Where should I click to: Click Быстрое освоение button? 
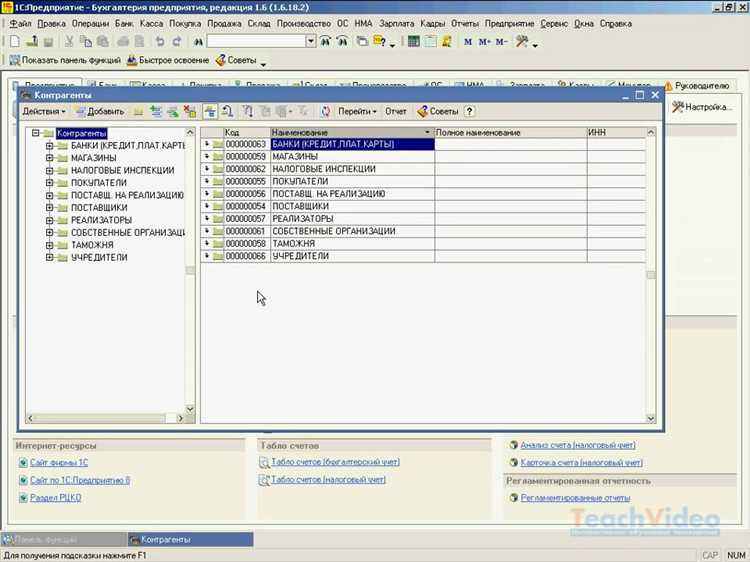168,60
